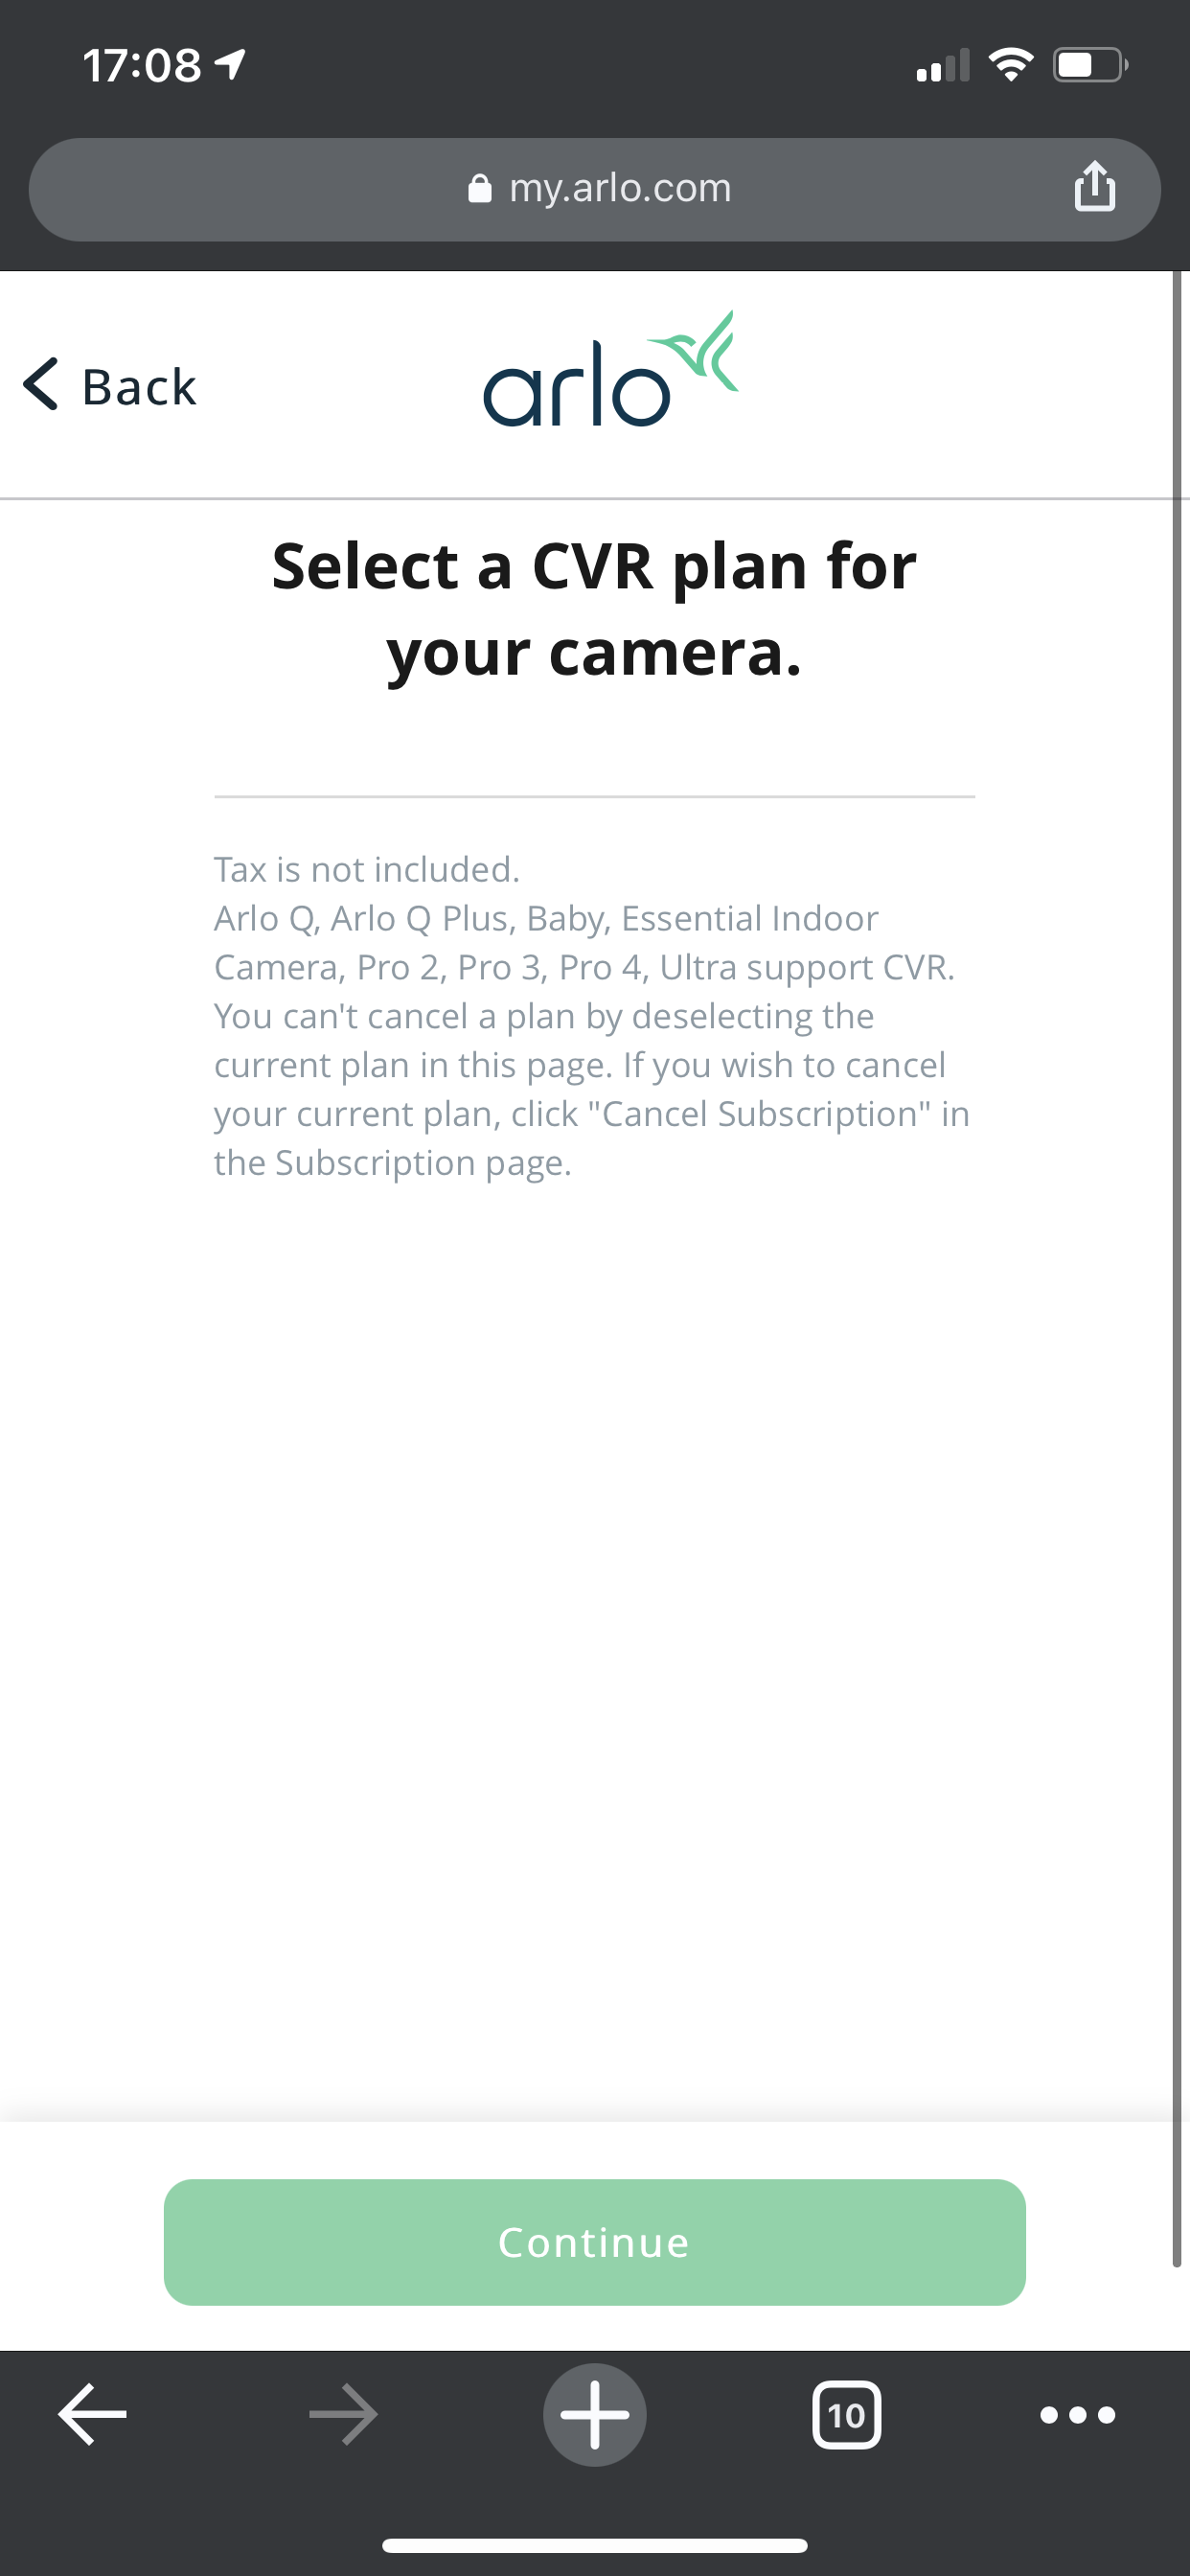Tap the my.arlo.com address field

595,189
